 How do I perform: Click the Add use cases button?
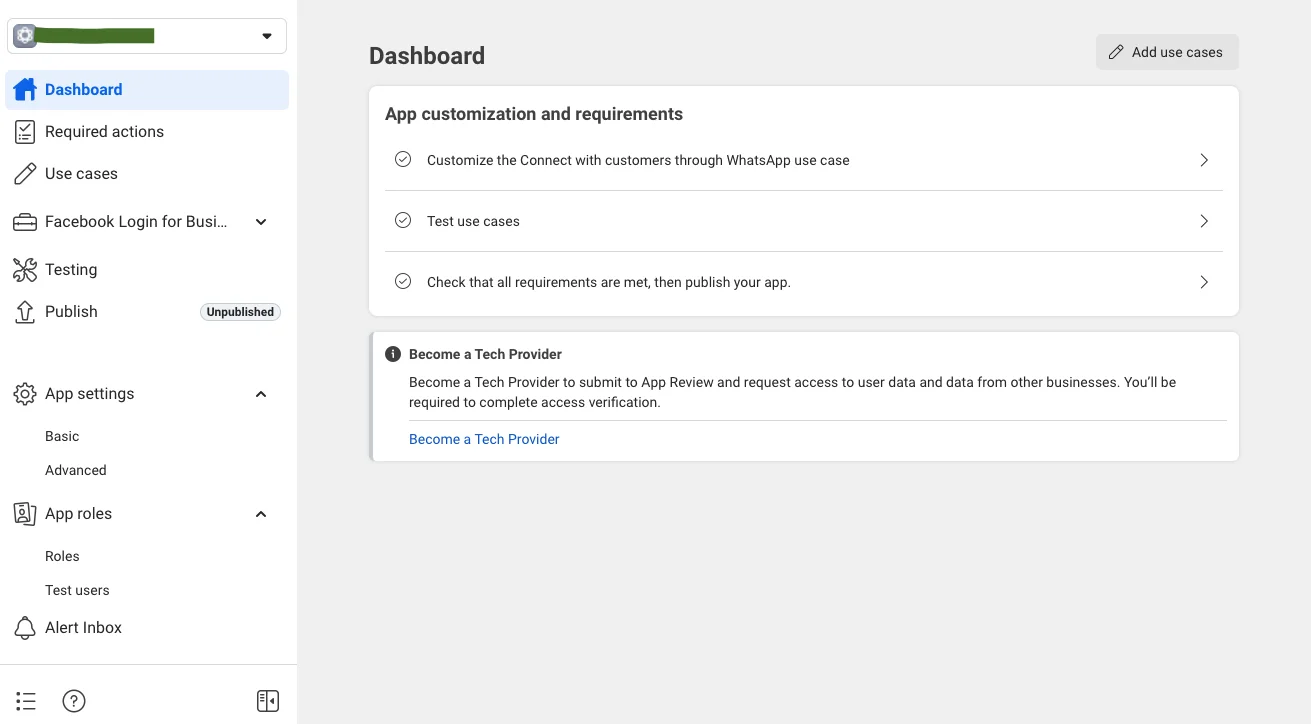click(1167, 52)
